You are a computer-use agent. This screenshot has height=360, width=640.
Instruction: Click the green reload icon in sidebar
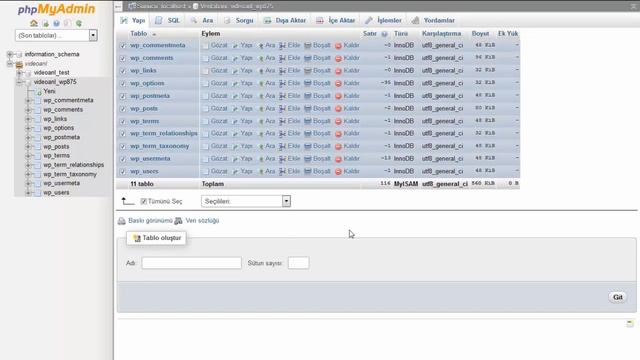coord(79,24)
